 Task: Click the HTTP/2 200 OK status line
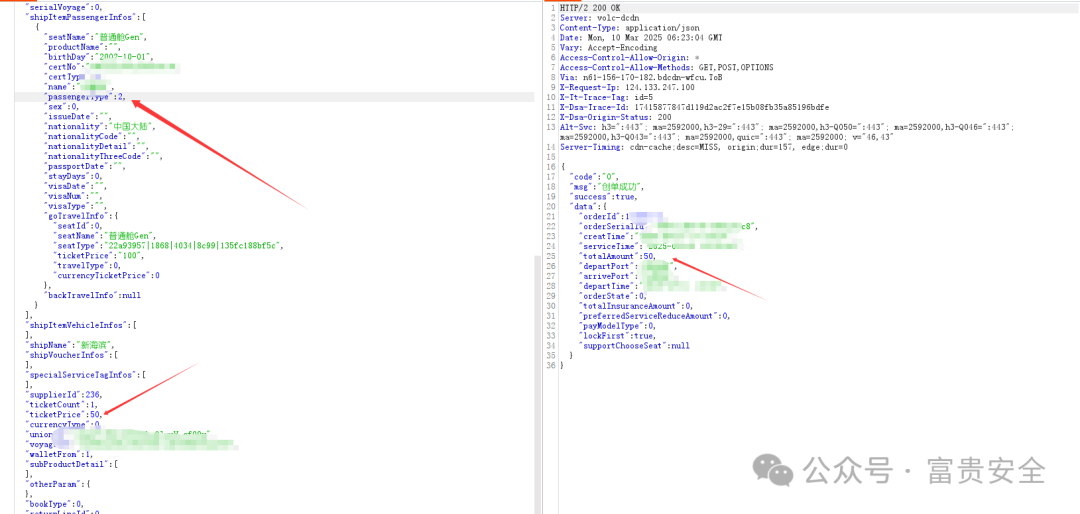pyautogui.click(x=591, y=8)
